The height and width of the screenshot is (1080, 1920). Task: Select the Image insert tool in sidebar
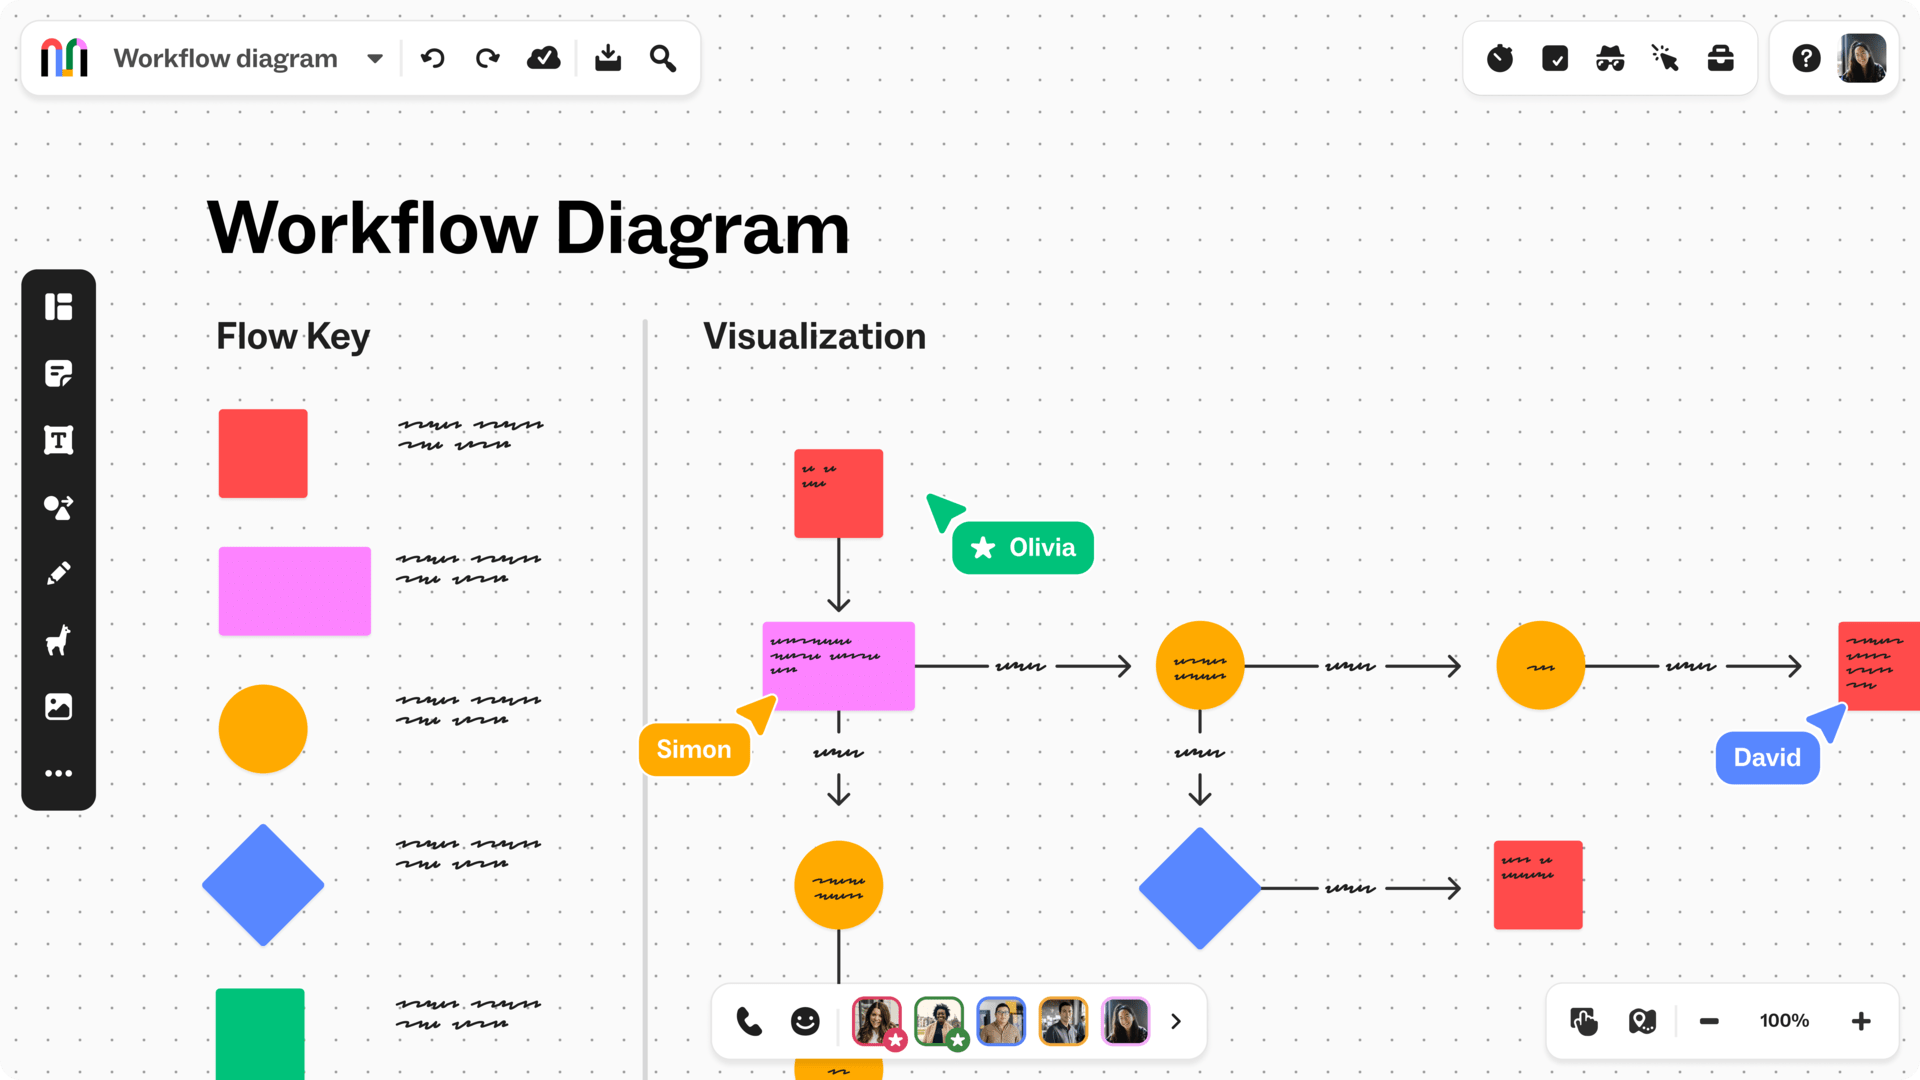pos(59,707)
